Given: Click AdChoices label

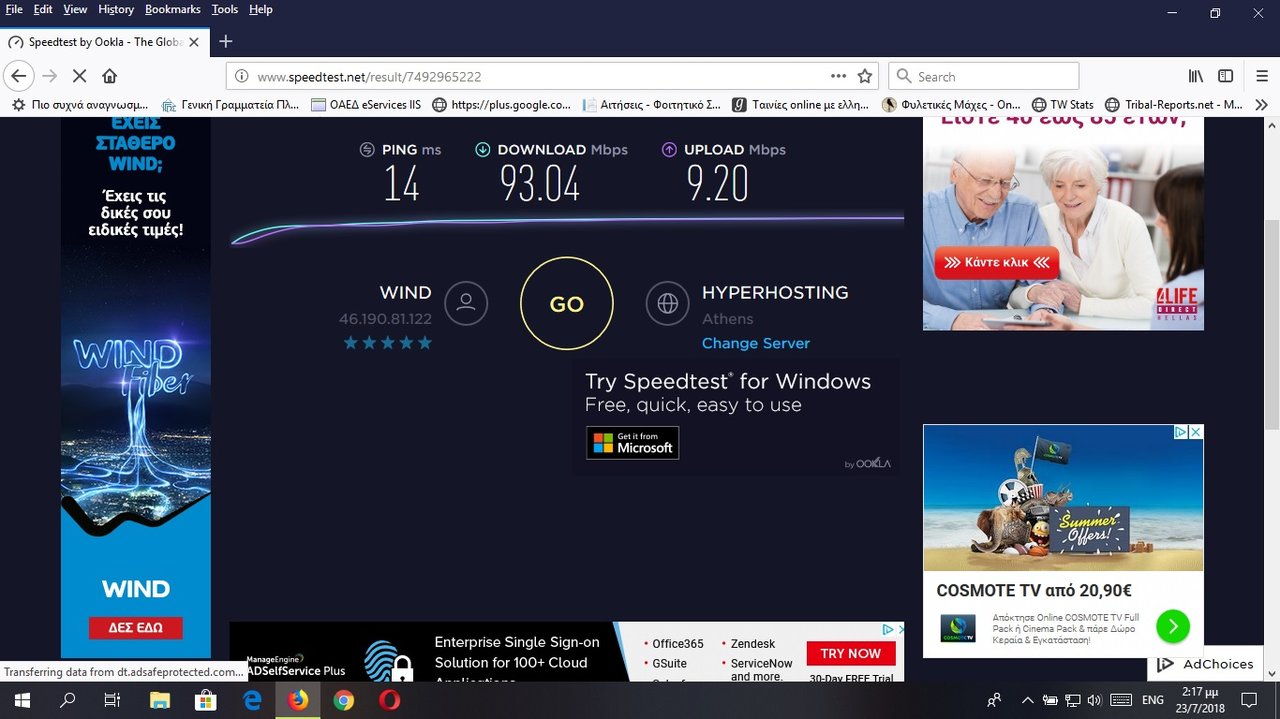Looking at the screenshot, I should pos(1205,664).
